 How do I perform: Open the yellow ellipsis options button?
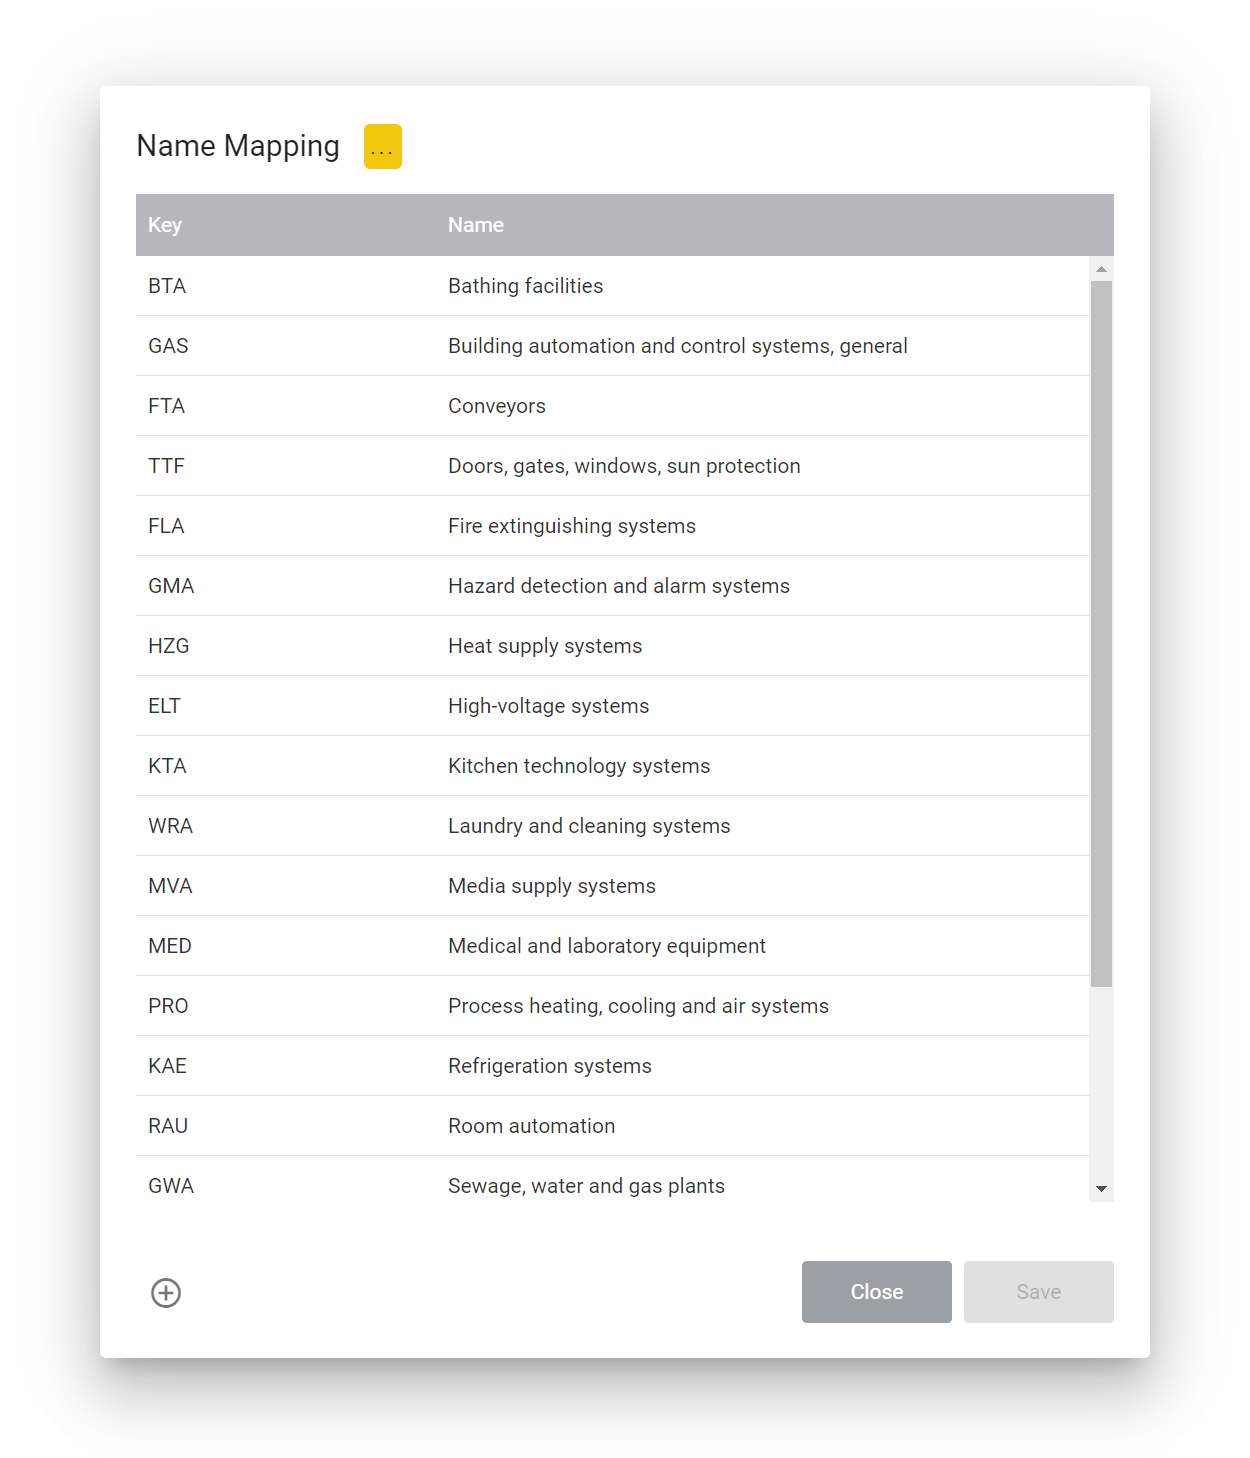tap(382, 147)
